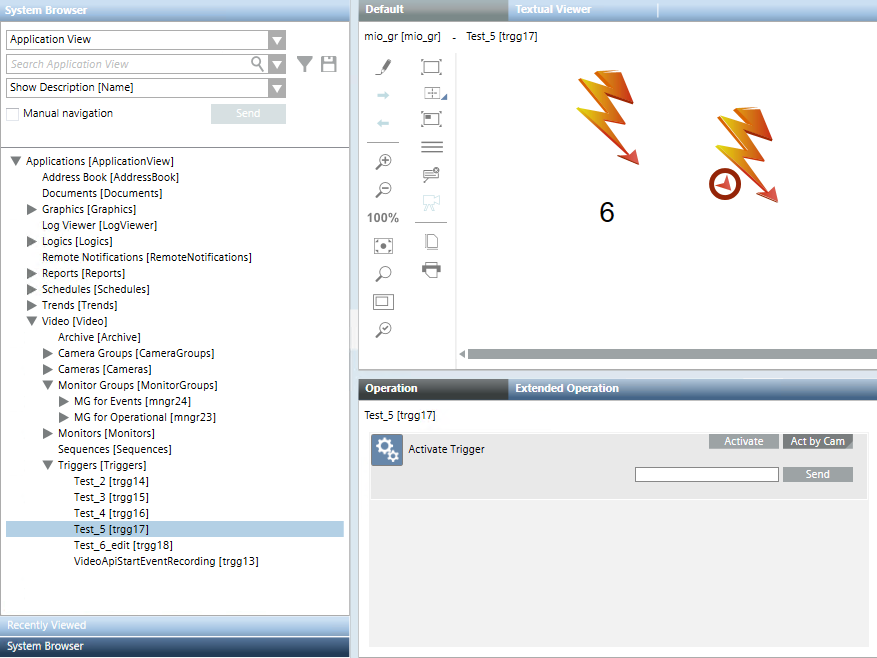Click the zoom out magnifier icon
877x658 pixels.
click(383, 189)
